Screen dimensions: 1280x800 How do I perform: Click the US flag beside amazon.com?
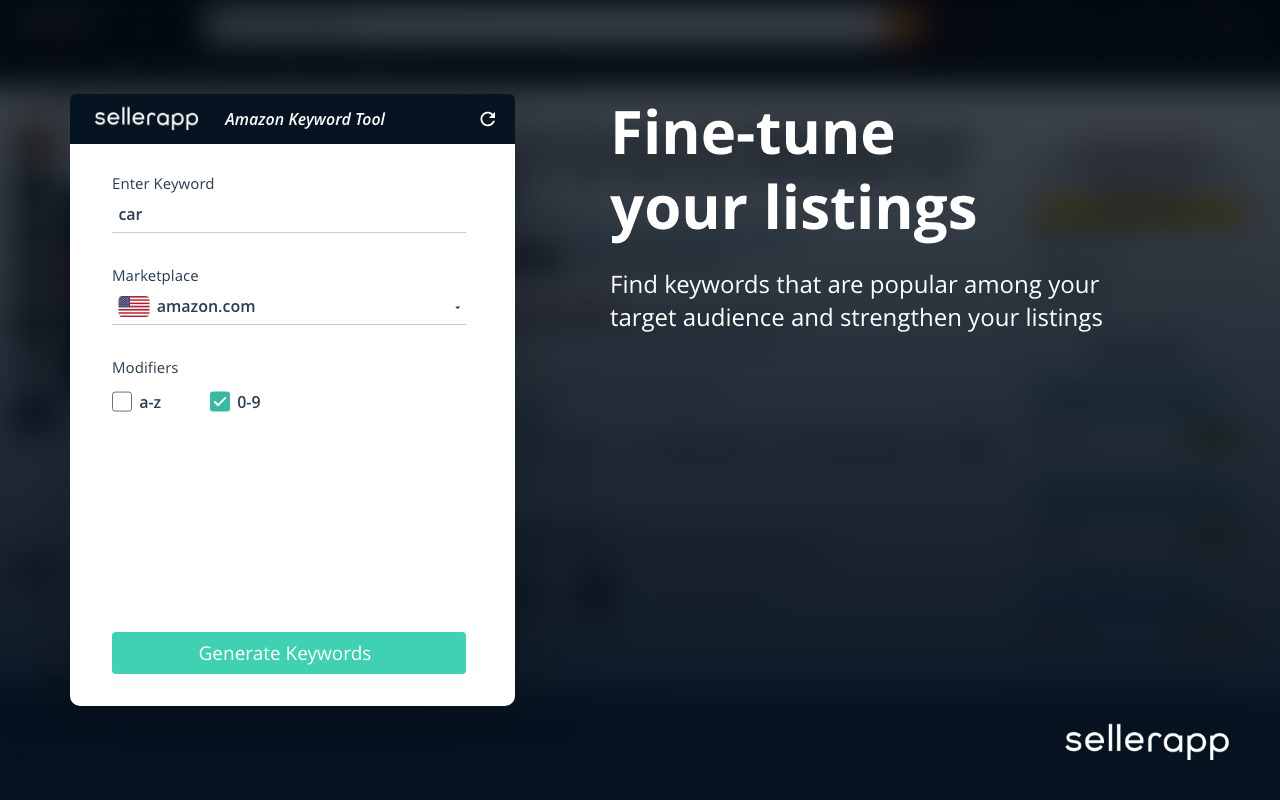click(132, 306)
